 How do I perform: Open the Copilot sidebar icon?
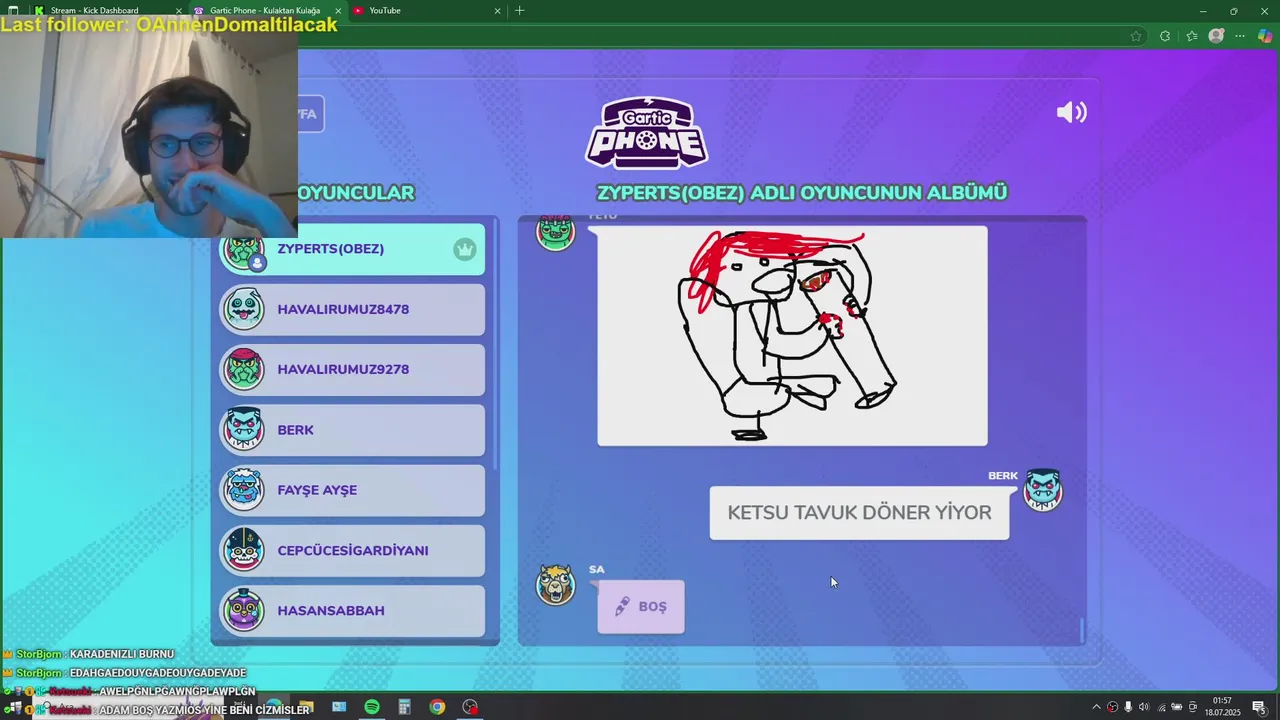click(x=1265, y=36)
